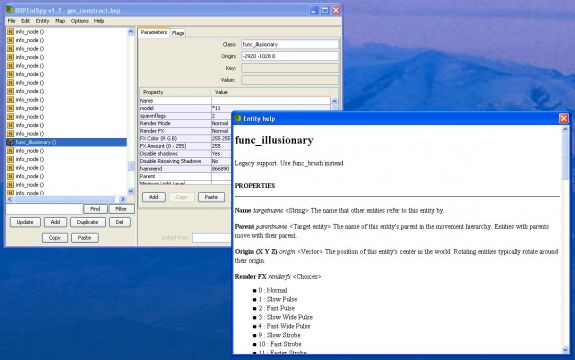Click the Linked from input field
Screen dimensions: 575x360
coord(212,238)
